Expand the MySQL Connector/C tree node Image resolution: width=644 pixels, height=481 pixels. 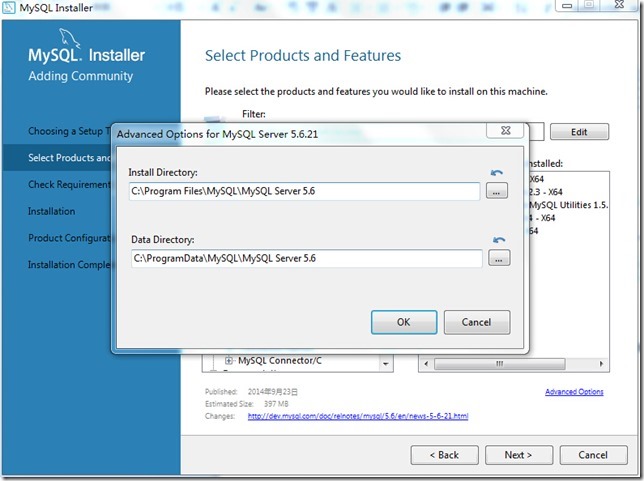pyautogui.click(x=229, y=360)
